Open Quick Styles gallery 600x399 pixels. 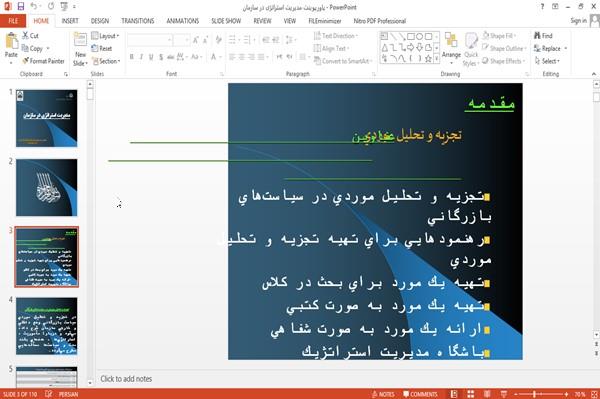click(471, 49)
